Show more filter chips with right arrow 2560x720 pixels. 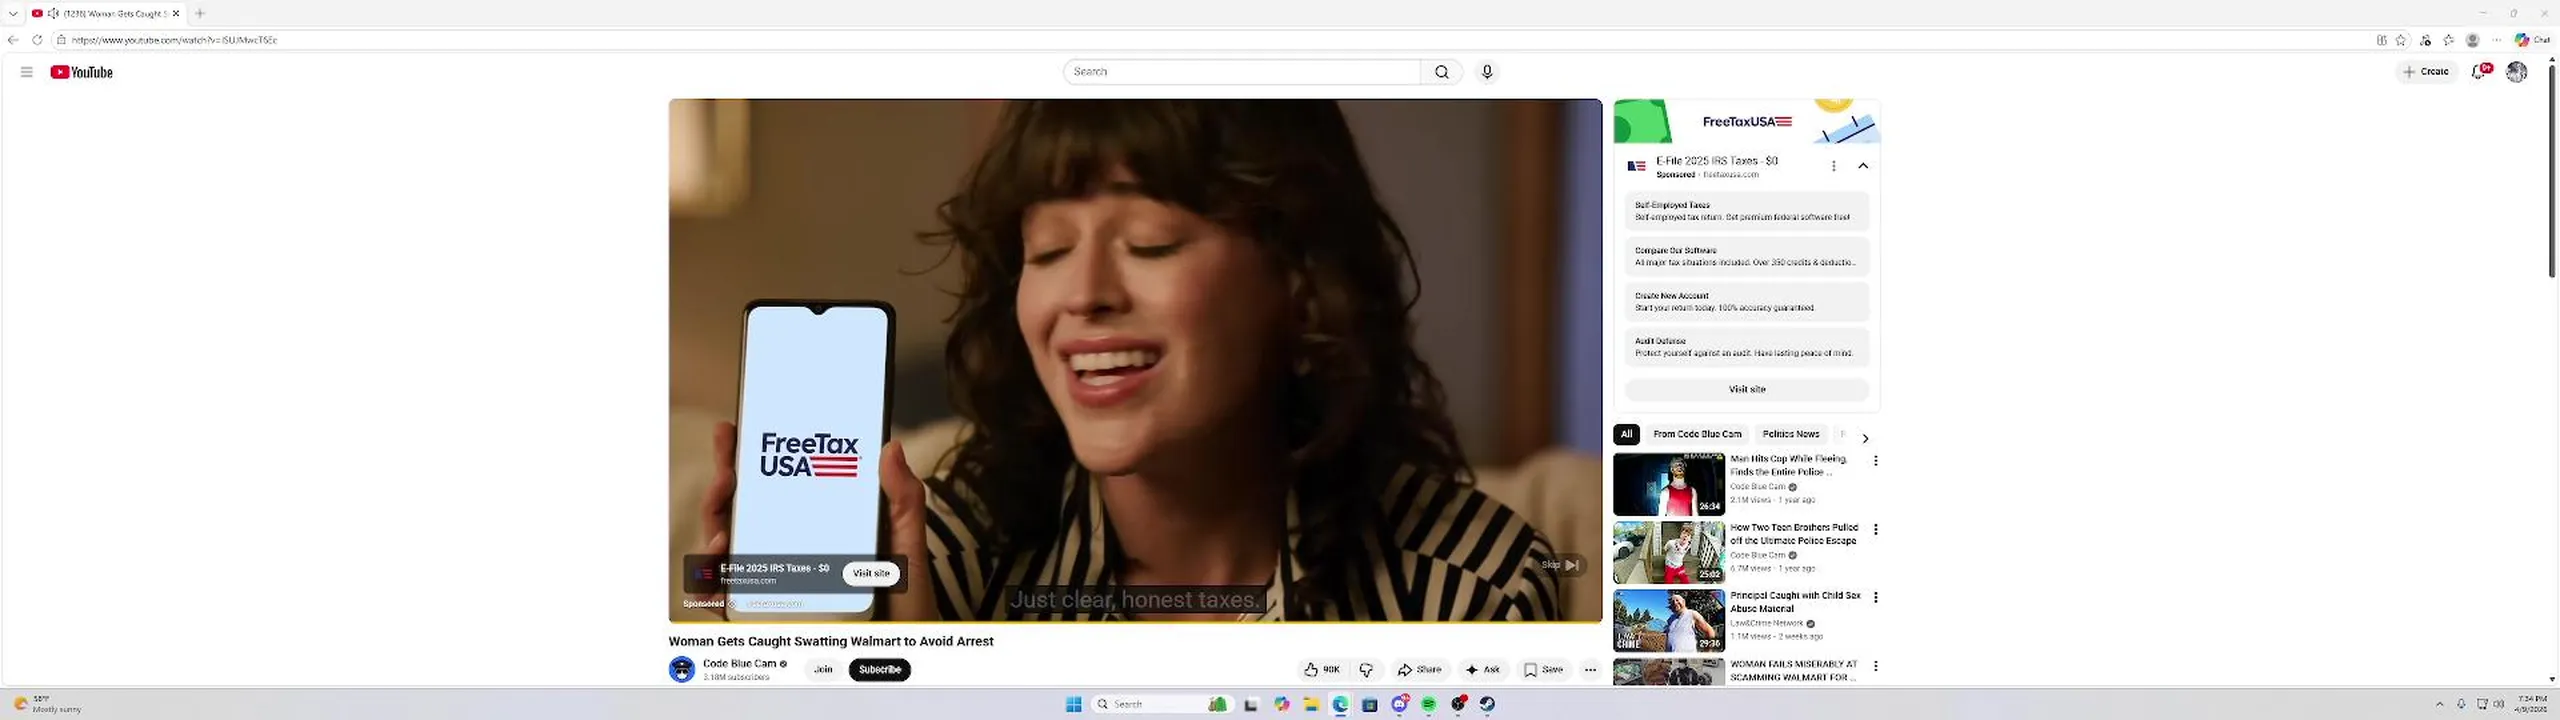coord(1864,438)
